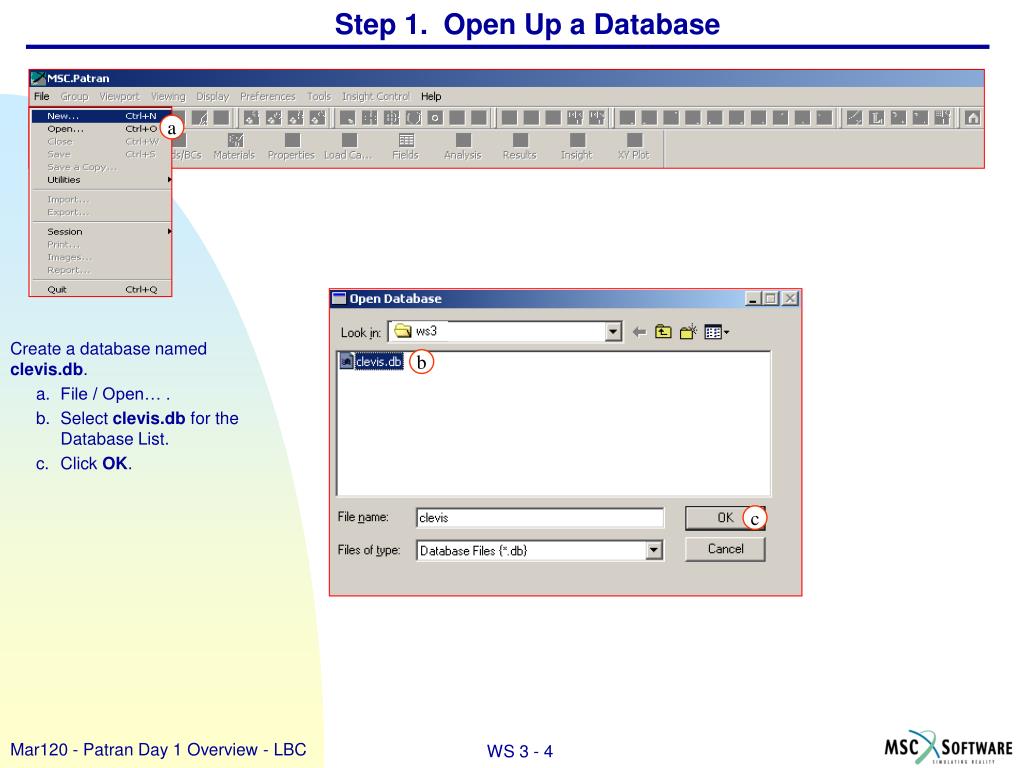Choose Save a Copy... menu entry
The image size is (1024, 768).
tap(101, 167)
